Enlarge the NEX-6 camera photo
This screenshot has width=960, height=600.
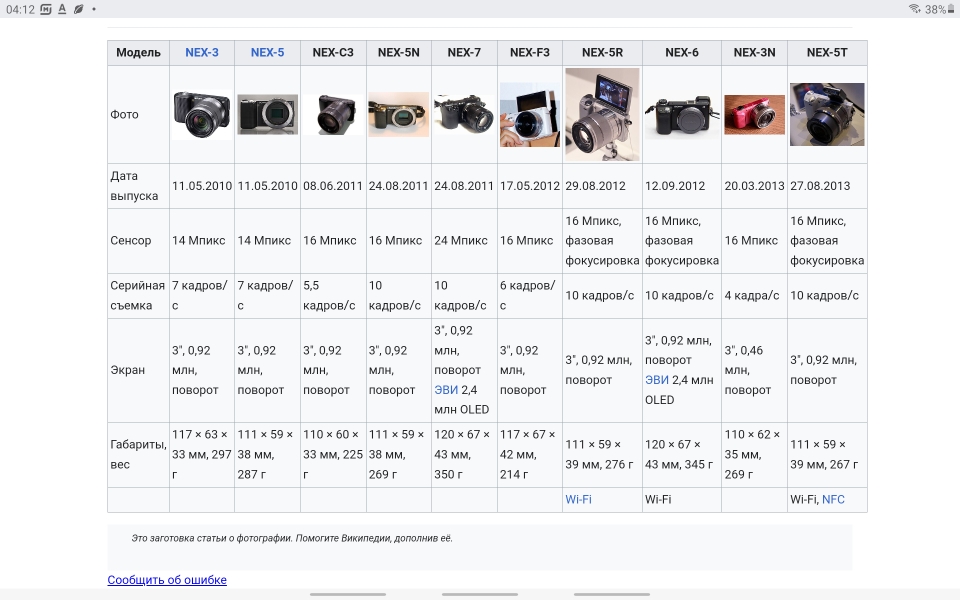[x=681, y=116]
